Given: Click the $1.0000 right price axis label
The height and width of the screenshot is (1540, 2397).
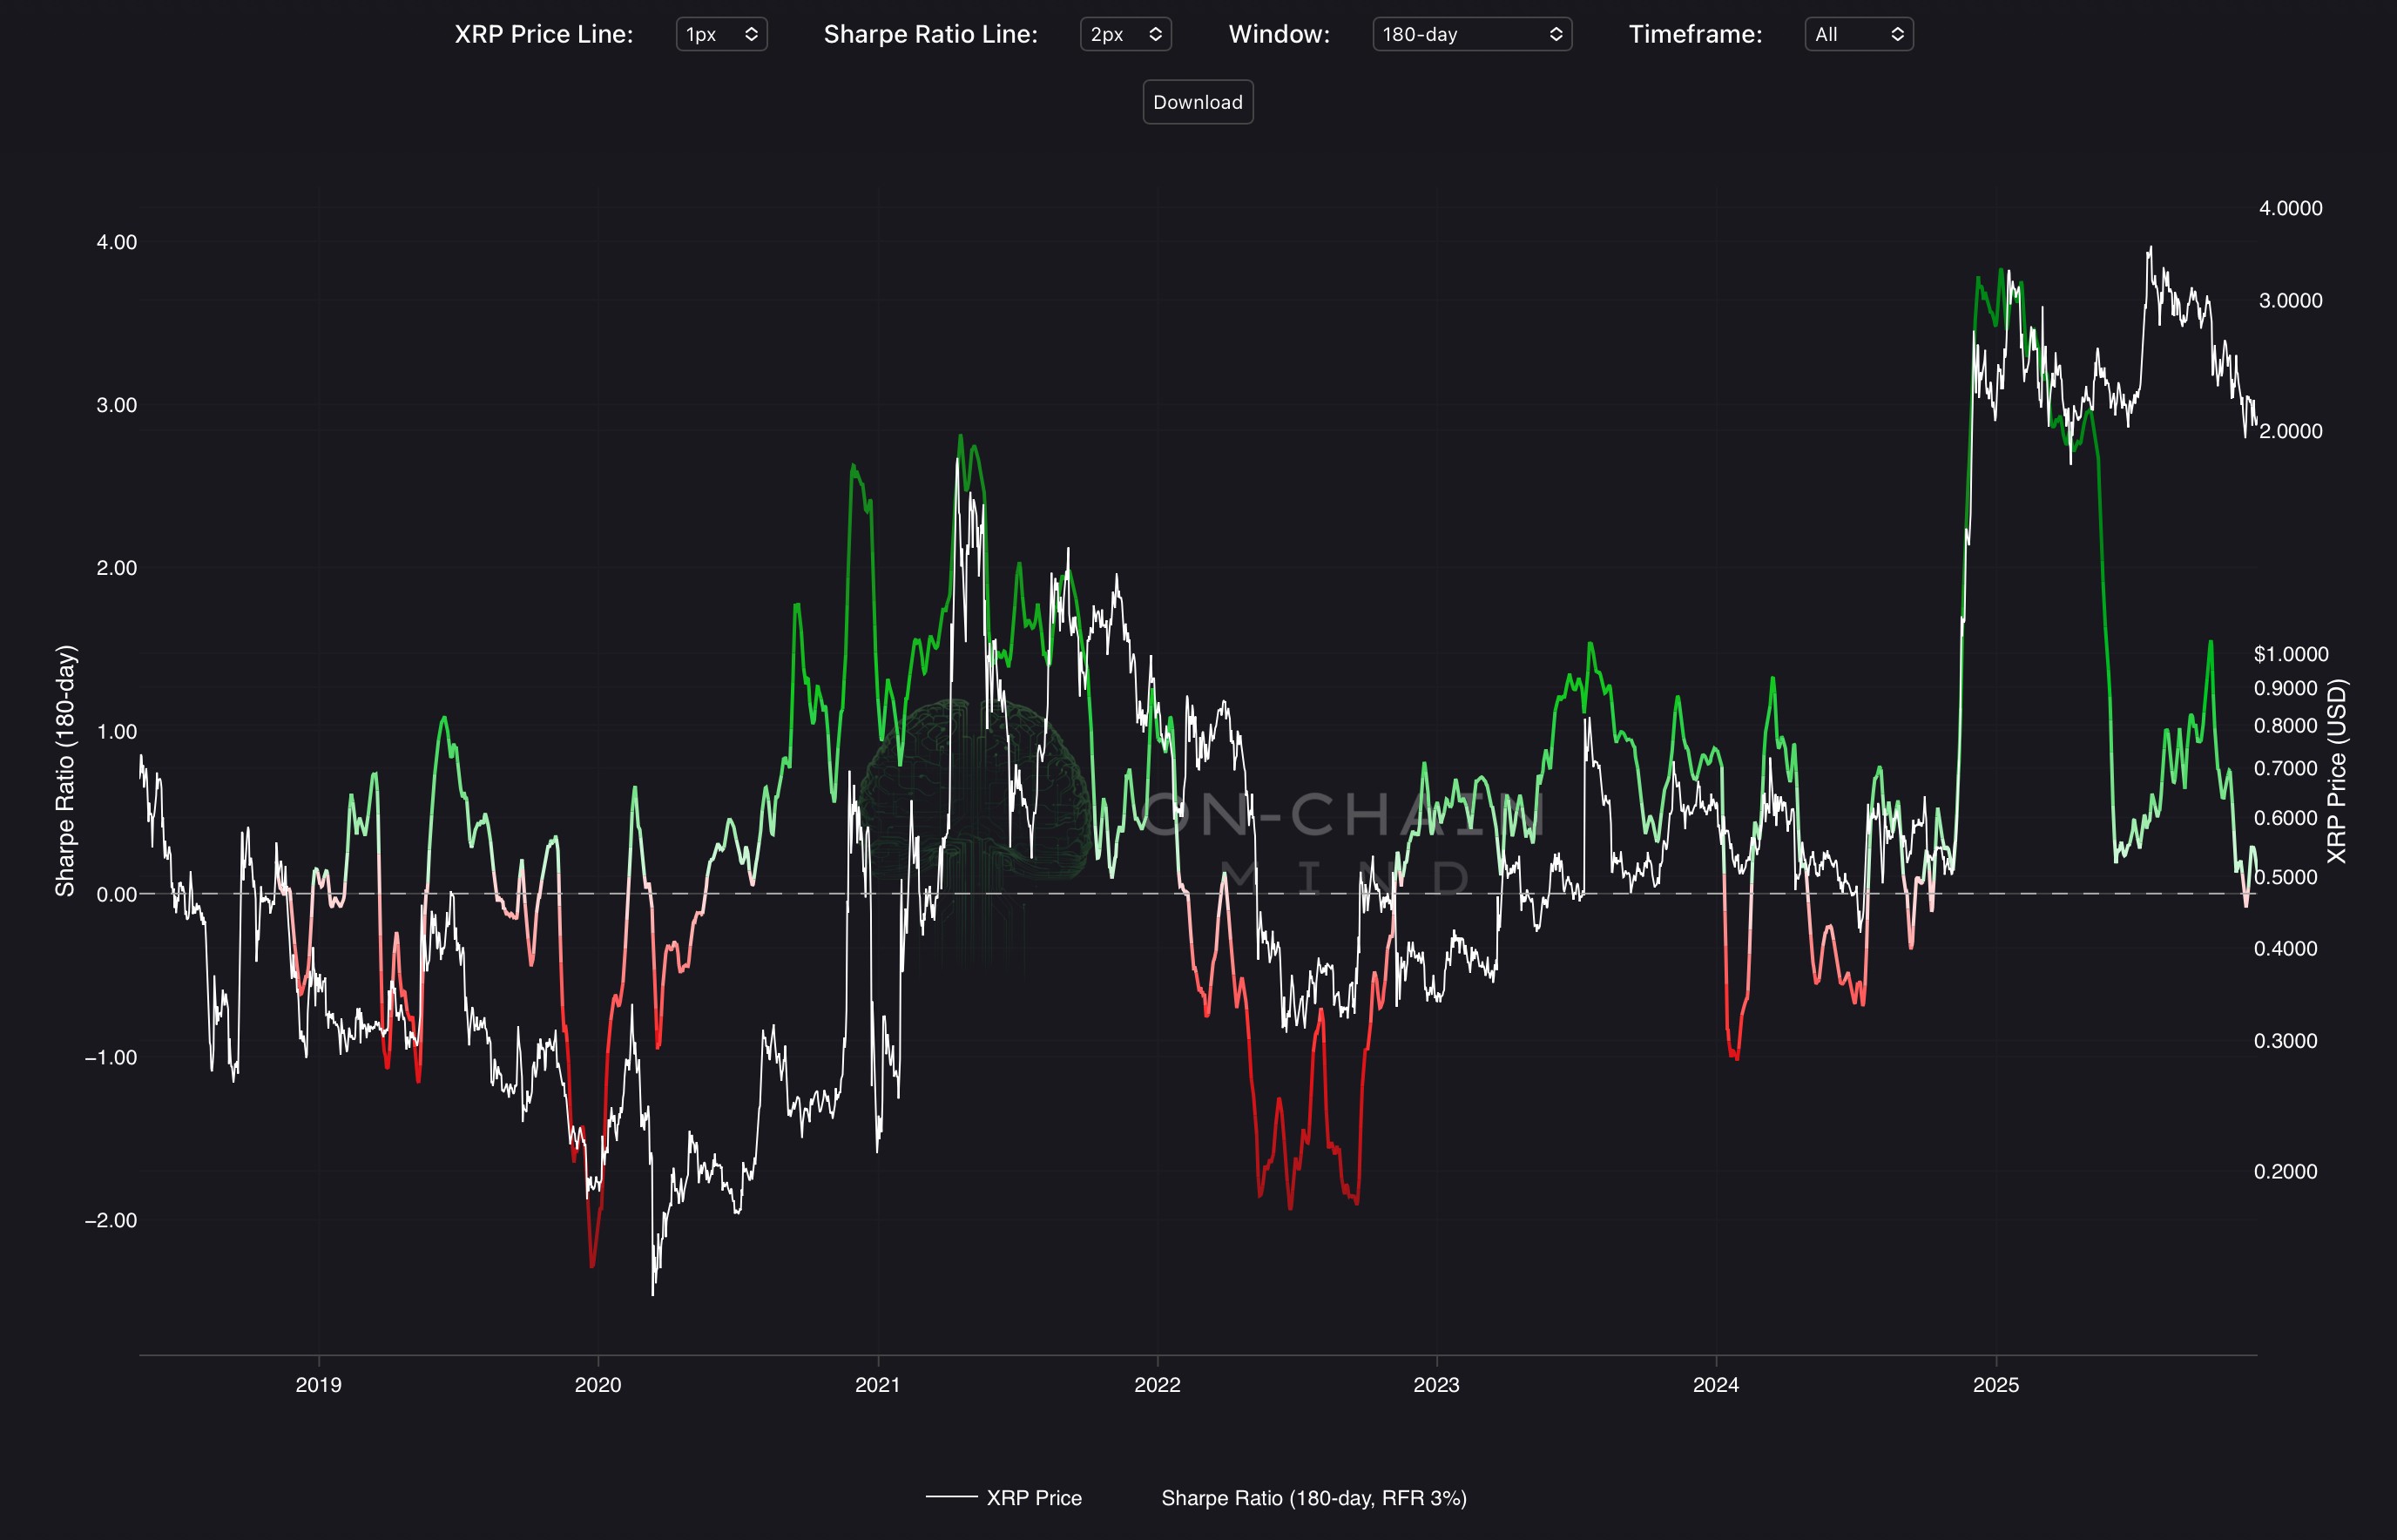Looking at the screenshot, I should point(2290,654).
